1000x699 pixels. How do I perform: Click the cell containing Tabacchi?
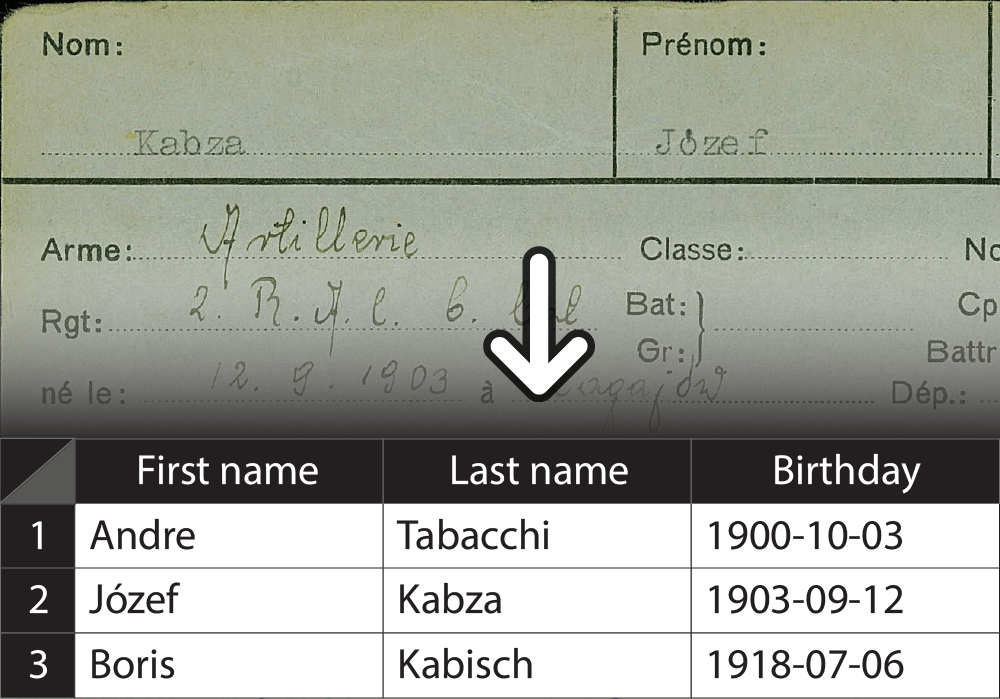538,536
